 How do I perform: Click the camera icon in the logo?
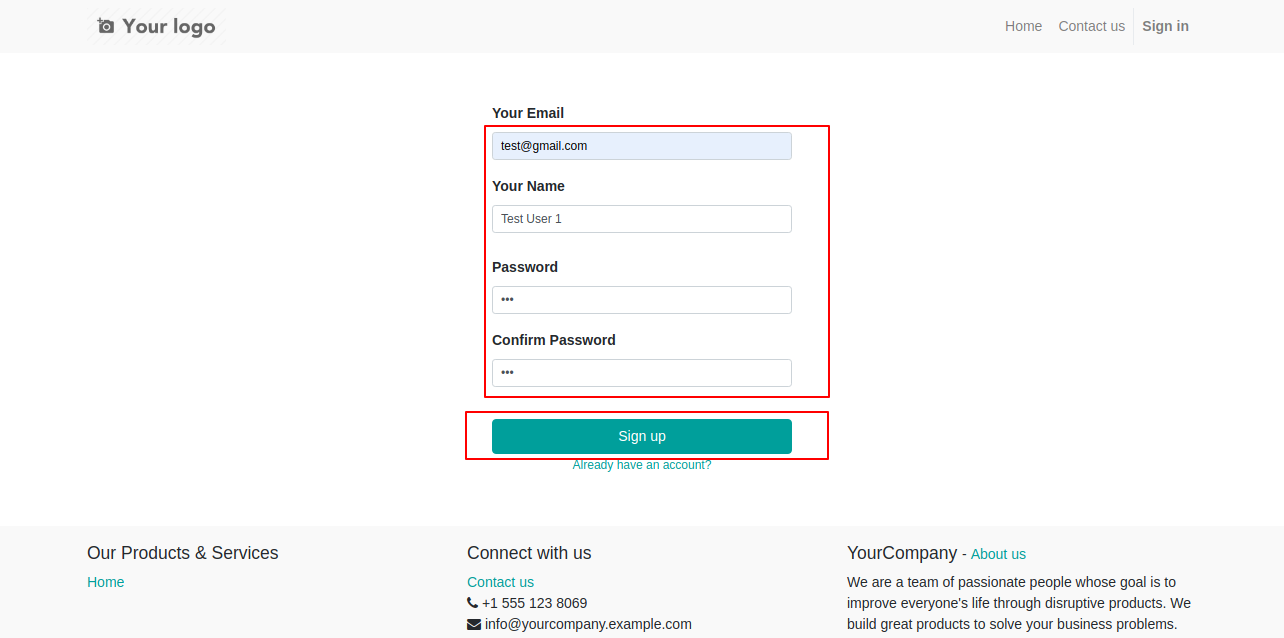point(106,26)
